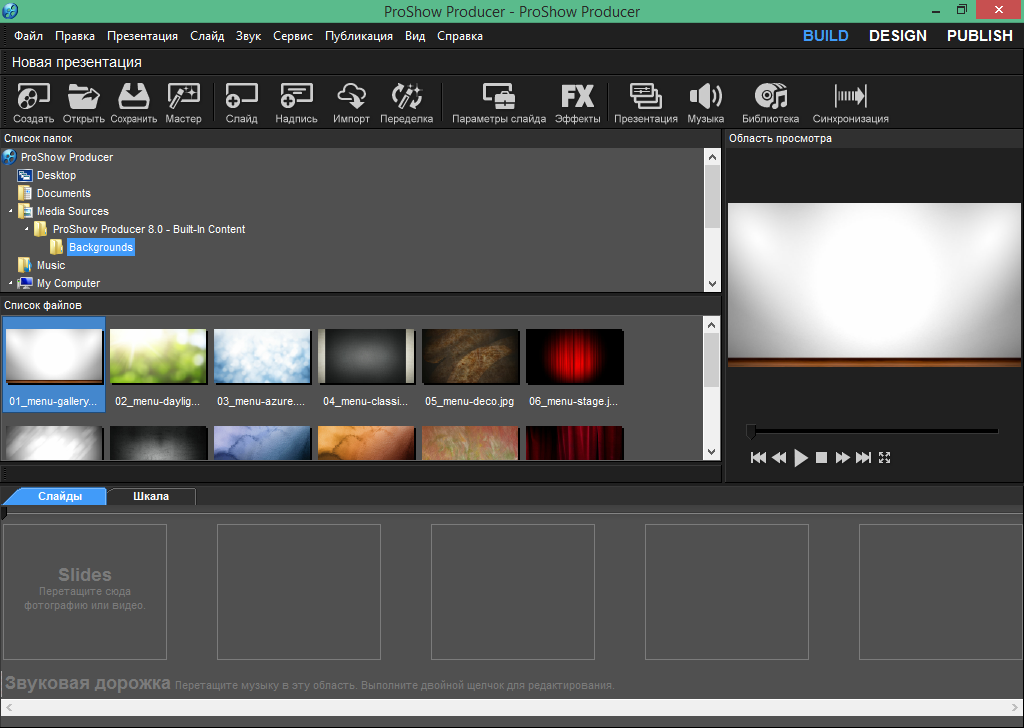This screenshot has height=728, width=1024.
Task: Click the preview seek slider handle
Action: (751, 431)
